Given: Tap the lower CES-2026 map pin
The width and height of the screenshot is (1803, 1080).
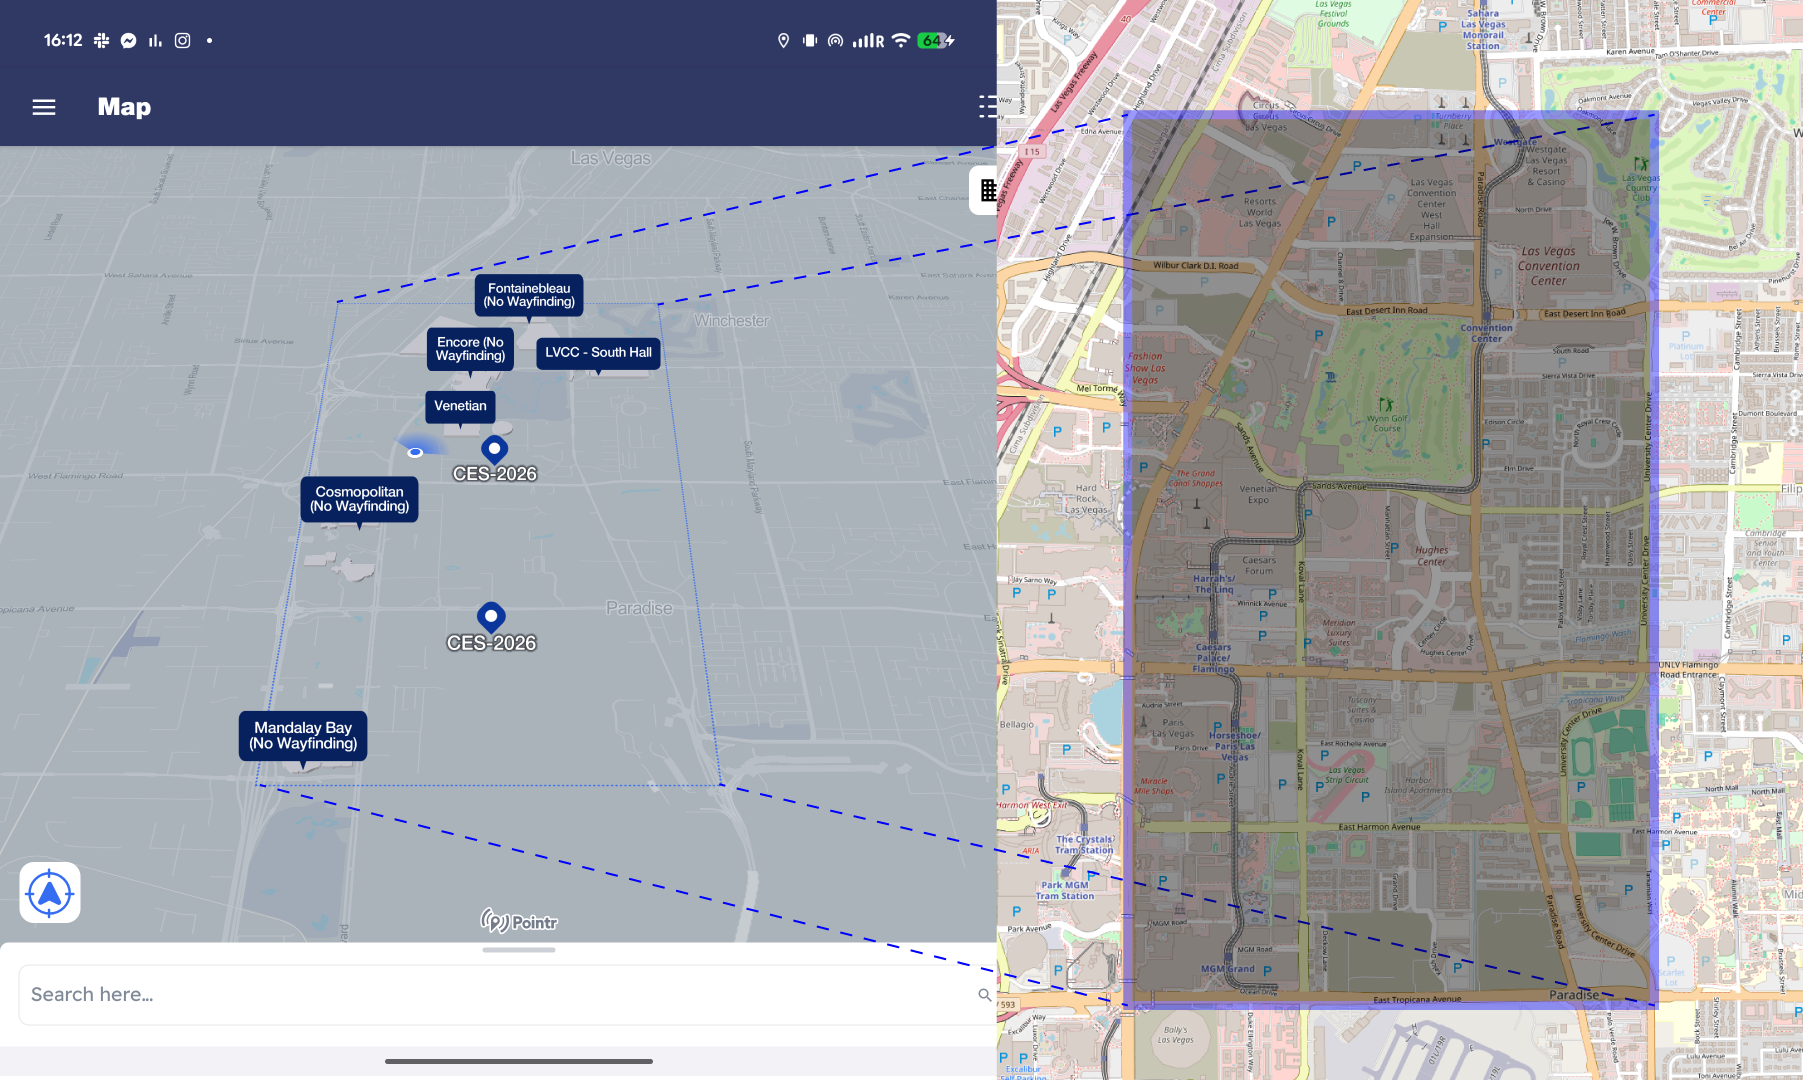Looking at the screenshot, I should click(491, 617).
